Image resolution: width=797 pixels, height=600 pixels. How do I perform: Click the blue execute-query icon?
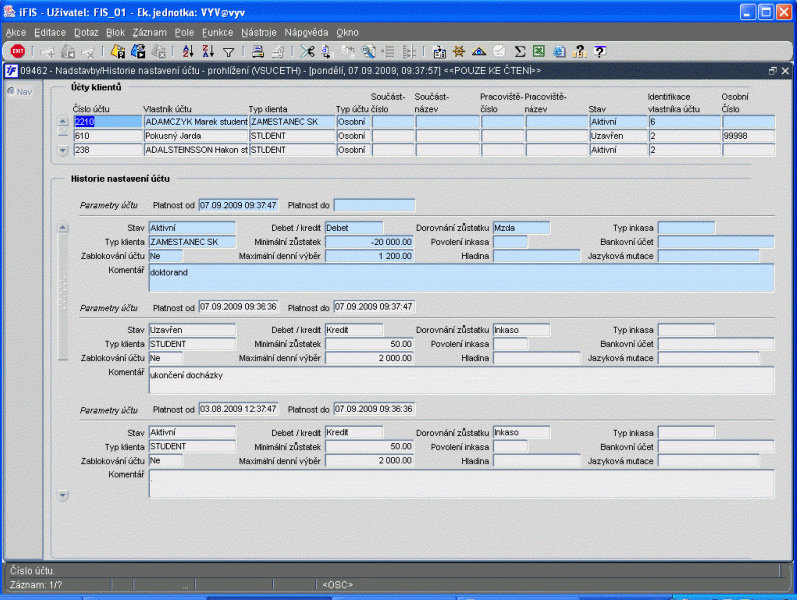click(138, 51)
